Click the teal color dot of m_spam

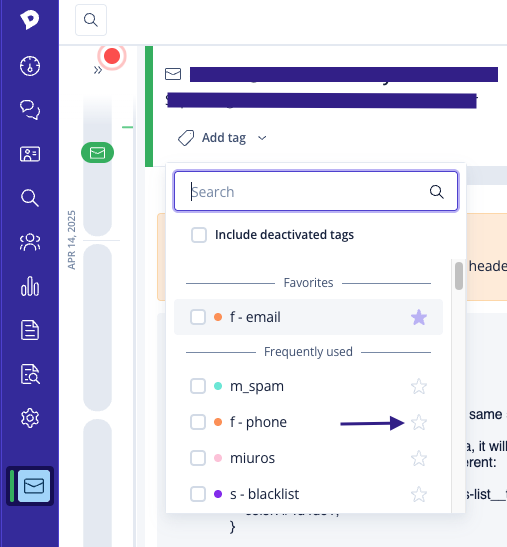[x=218, y=386]
